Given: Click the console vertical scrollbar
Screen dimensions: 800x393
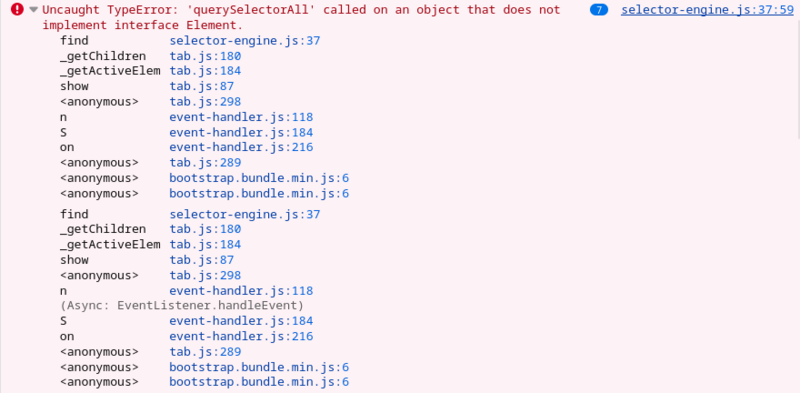Looking at the screenshot, I should pos(797,69).
